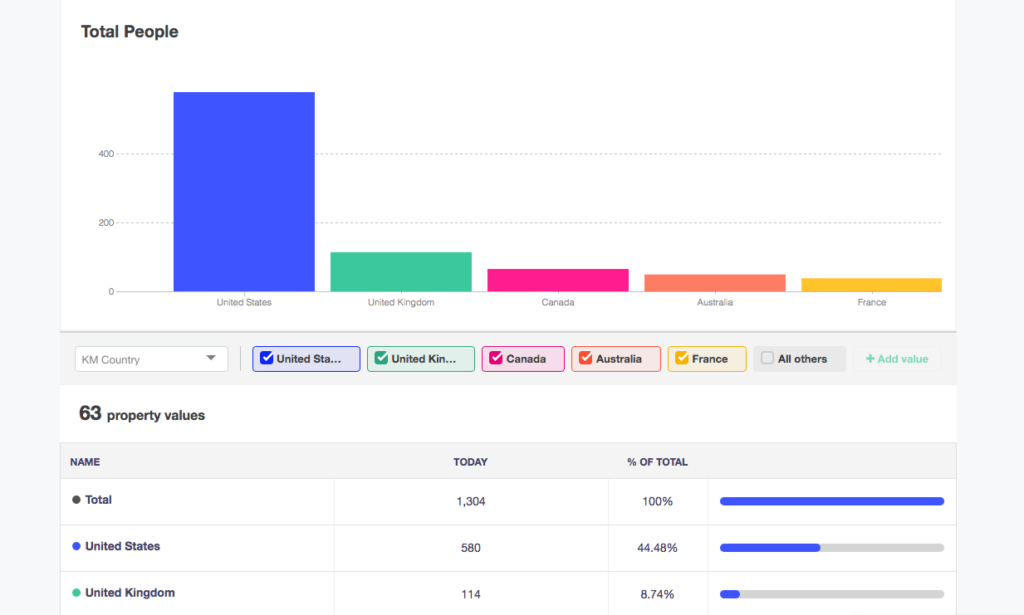Click the Total People chart title
This screenshot has height=615, width=1024.
[128, 31]
